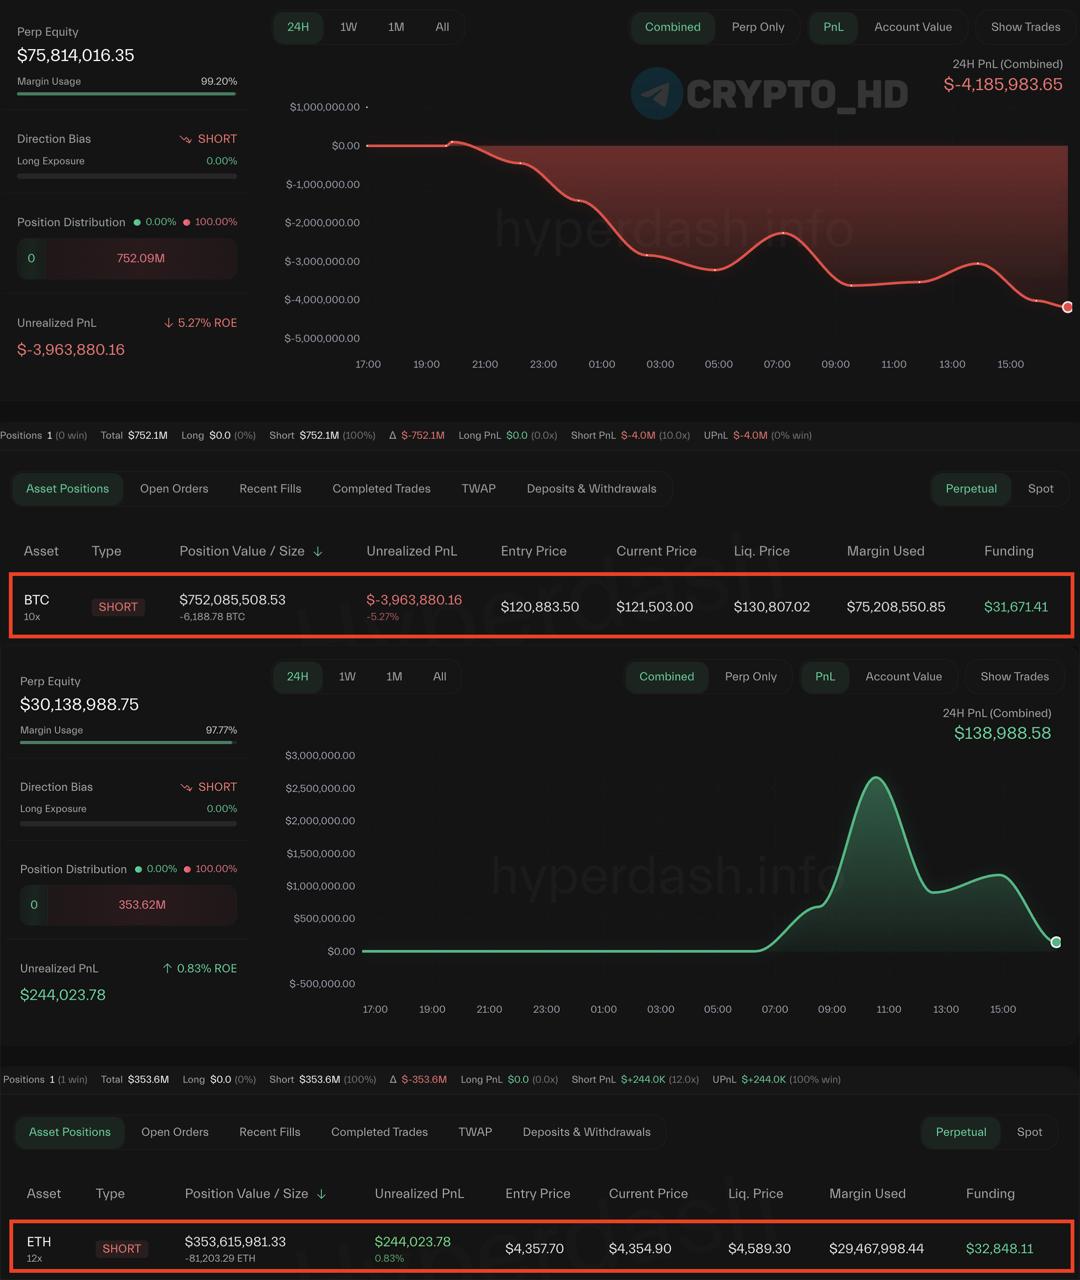This screenshot has height=1280, width=1080.
Task: Select the 1W range on the BTC account chart
Action: [348, 27]
